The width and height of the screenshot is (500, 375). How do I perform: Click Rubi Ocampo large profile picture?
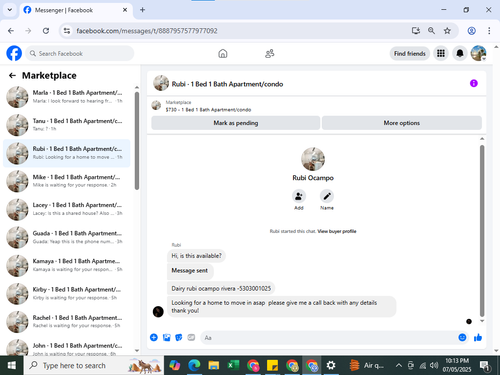tap(313, 159)
